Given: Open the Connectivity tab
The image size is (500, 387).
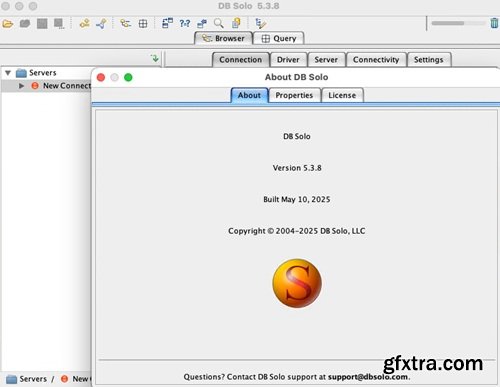Looking at the screenshot, I should 376,60.
